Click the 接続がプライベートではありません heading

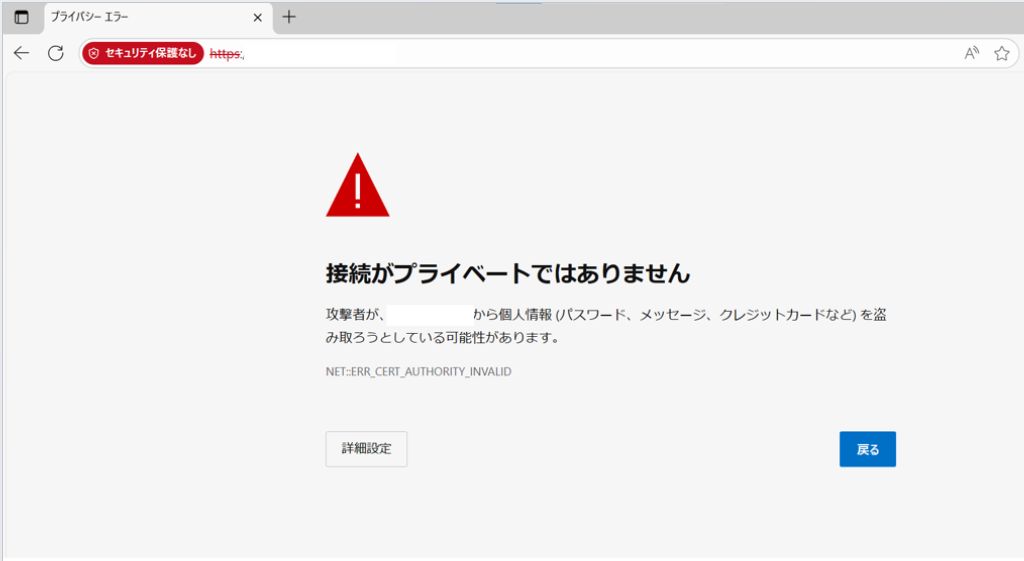[x=507, y=273]
